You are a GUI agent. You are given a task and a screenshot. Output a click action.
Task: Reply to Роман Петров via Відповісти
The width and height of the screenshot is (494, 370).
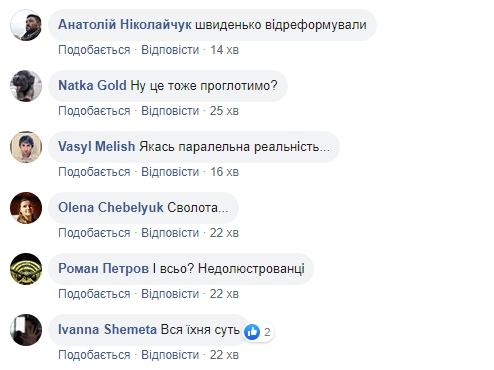pyautogui.click(x=170, y=294)
